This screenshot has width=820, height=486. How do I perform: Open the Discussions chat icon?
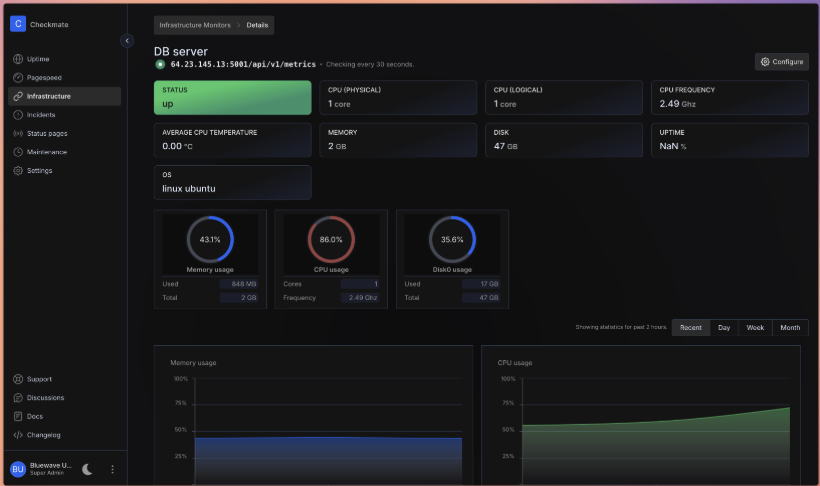(18, 398)
